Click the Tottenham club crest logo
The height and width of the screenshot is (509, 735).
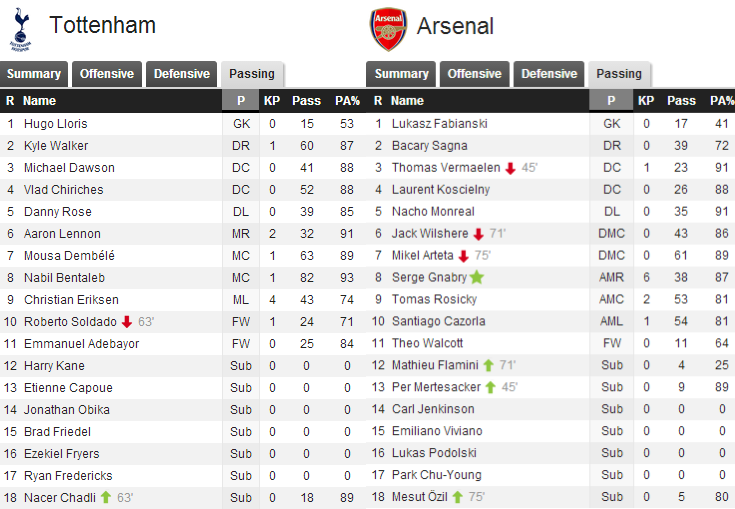tap(21, 30)
